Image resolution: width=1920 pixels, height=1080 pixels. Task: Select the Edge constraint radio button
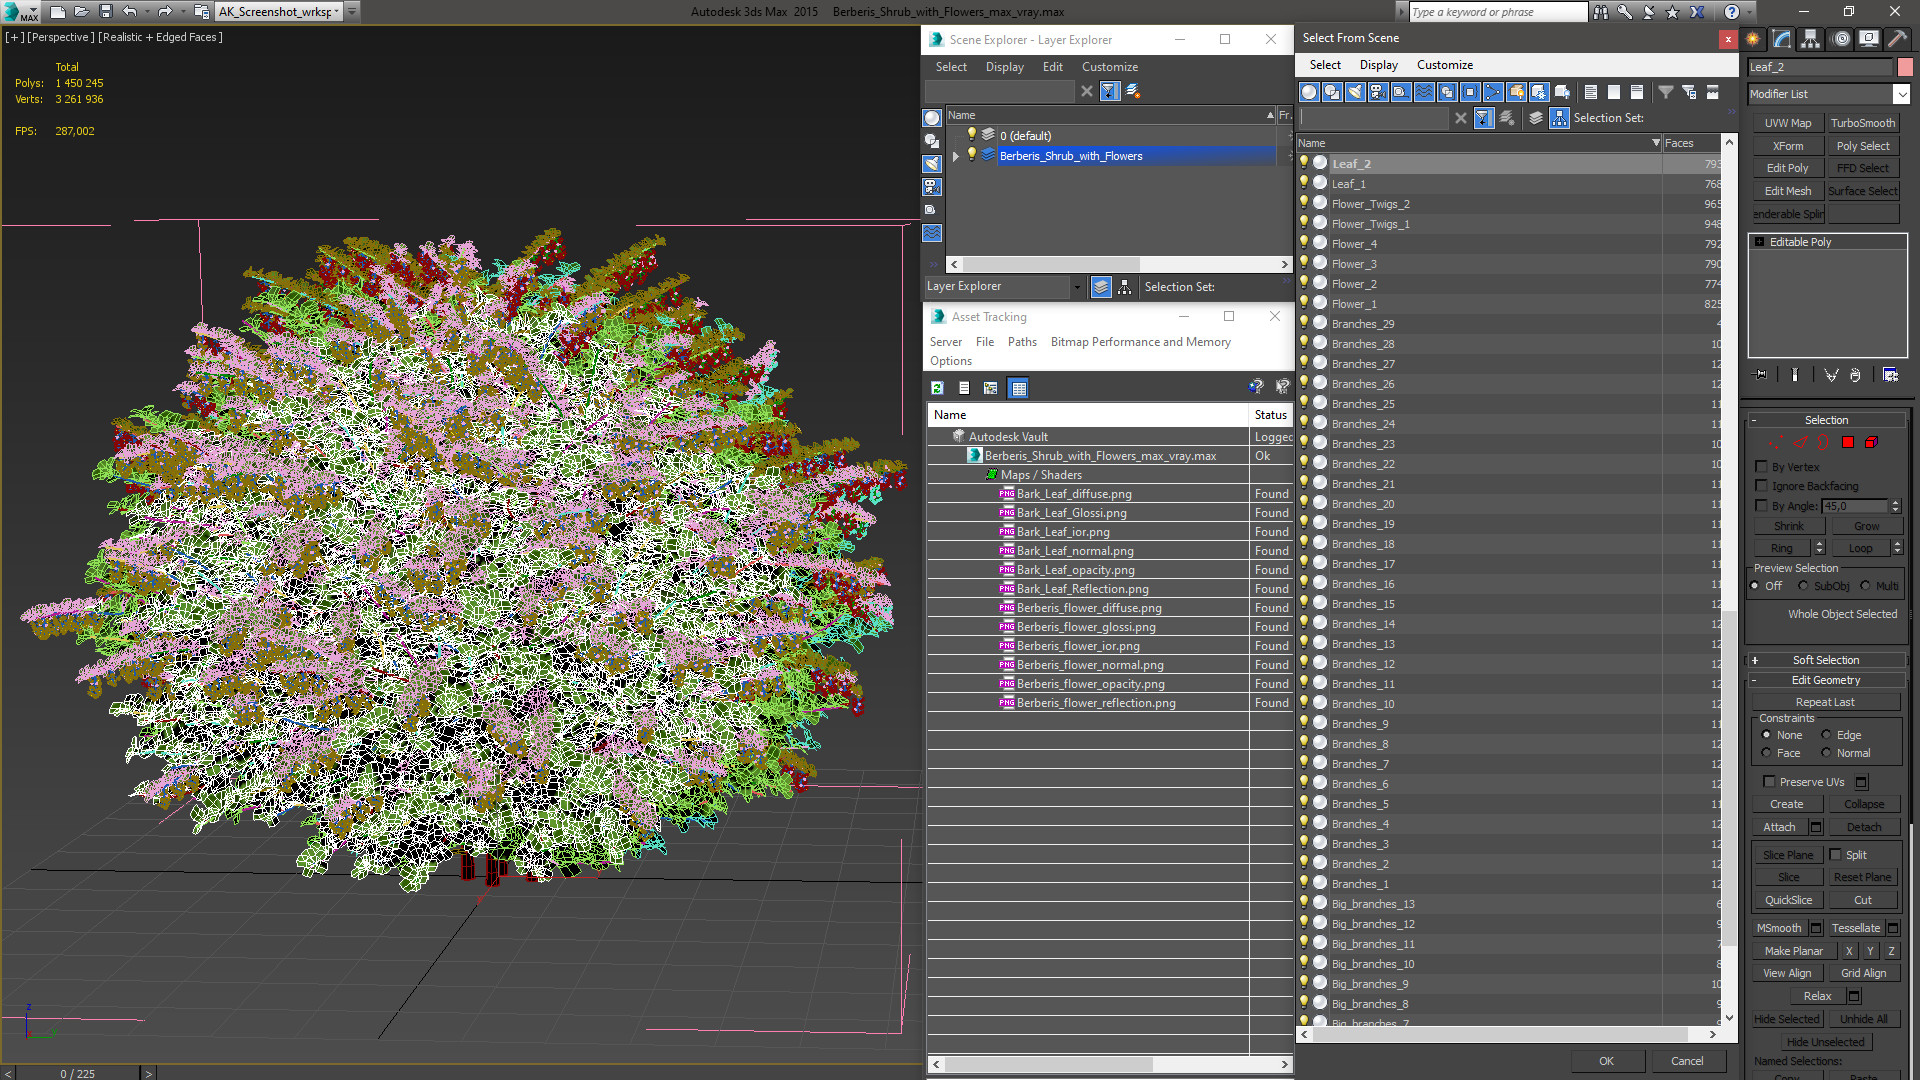click(x=1826, y=735)
